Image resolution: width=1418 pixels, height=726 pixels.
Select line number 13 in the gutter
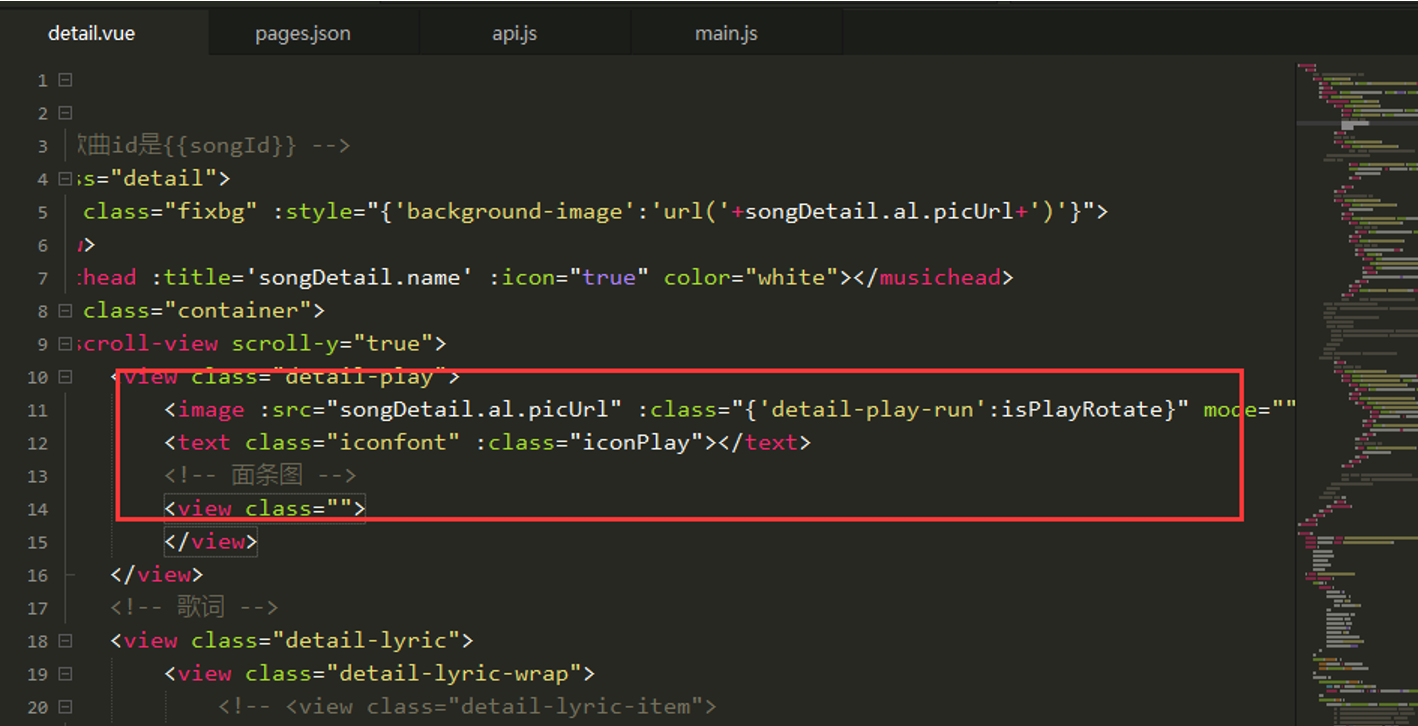[x=37, y=476]
